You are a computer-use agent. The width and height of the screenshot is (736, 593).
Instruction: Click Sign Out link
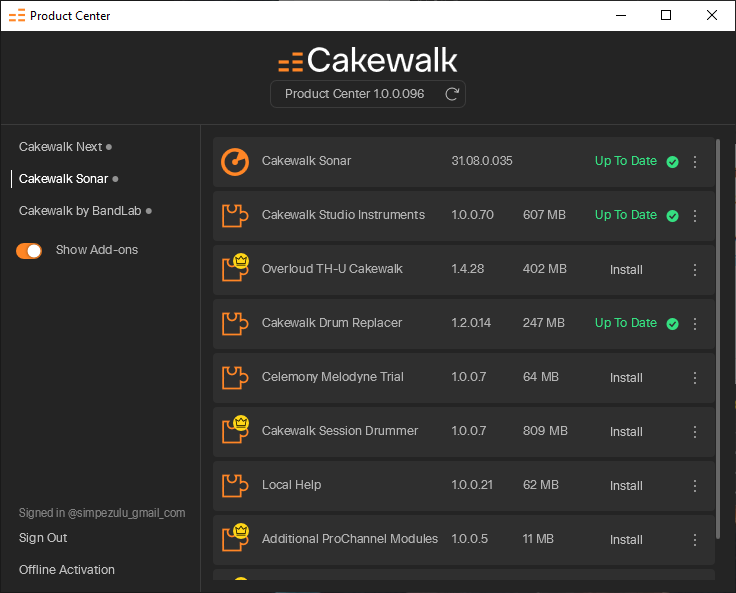pos(43,538)
